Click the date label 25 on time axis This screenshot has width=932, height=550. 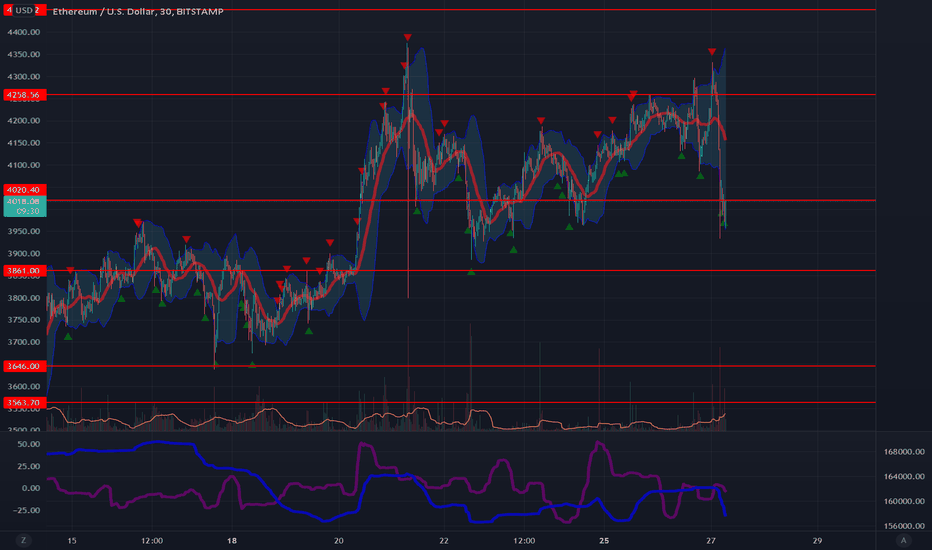[x=604, y=540]
